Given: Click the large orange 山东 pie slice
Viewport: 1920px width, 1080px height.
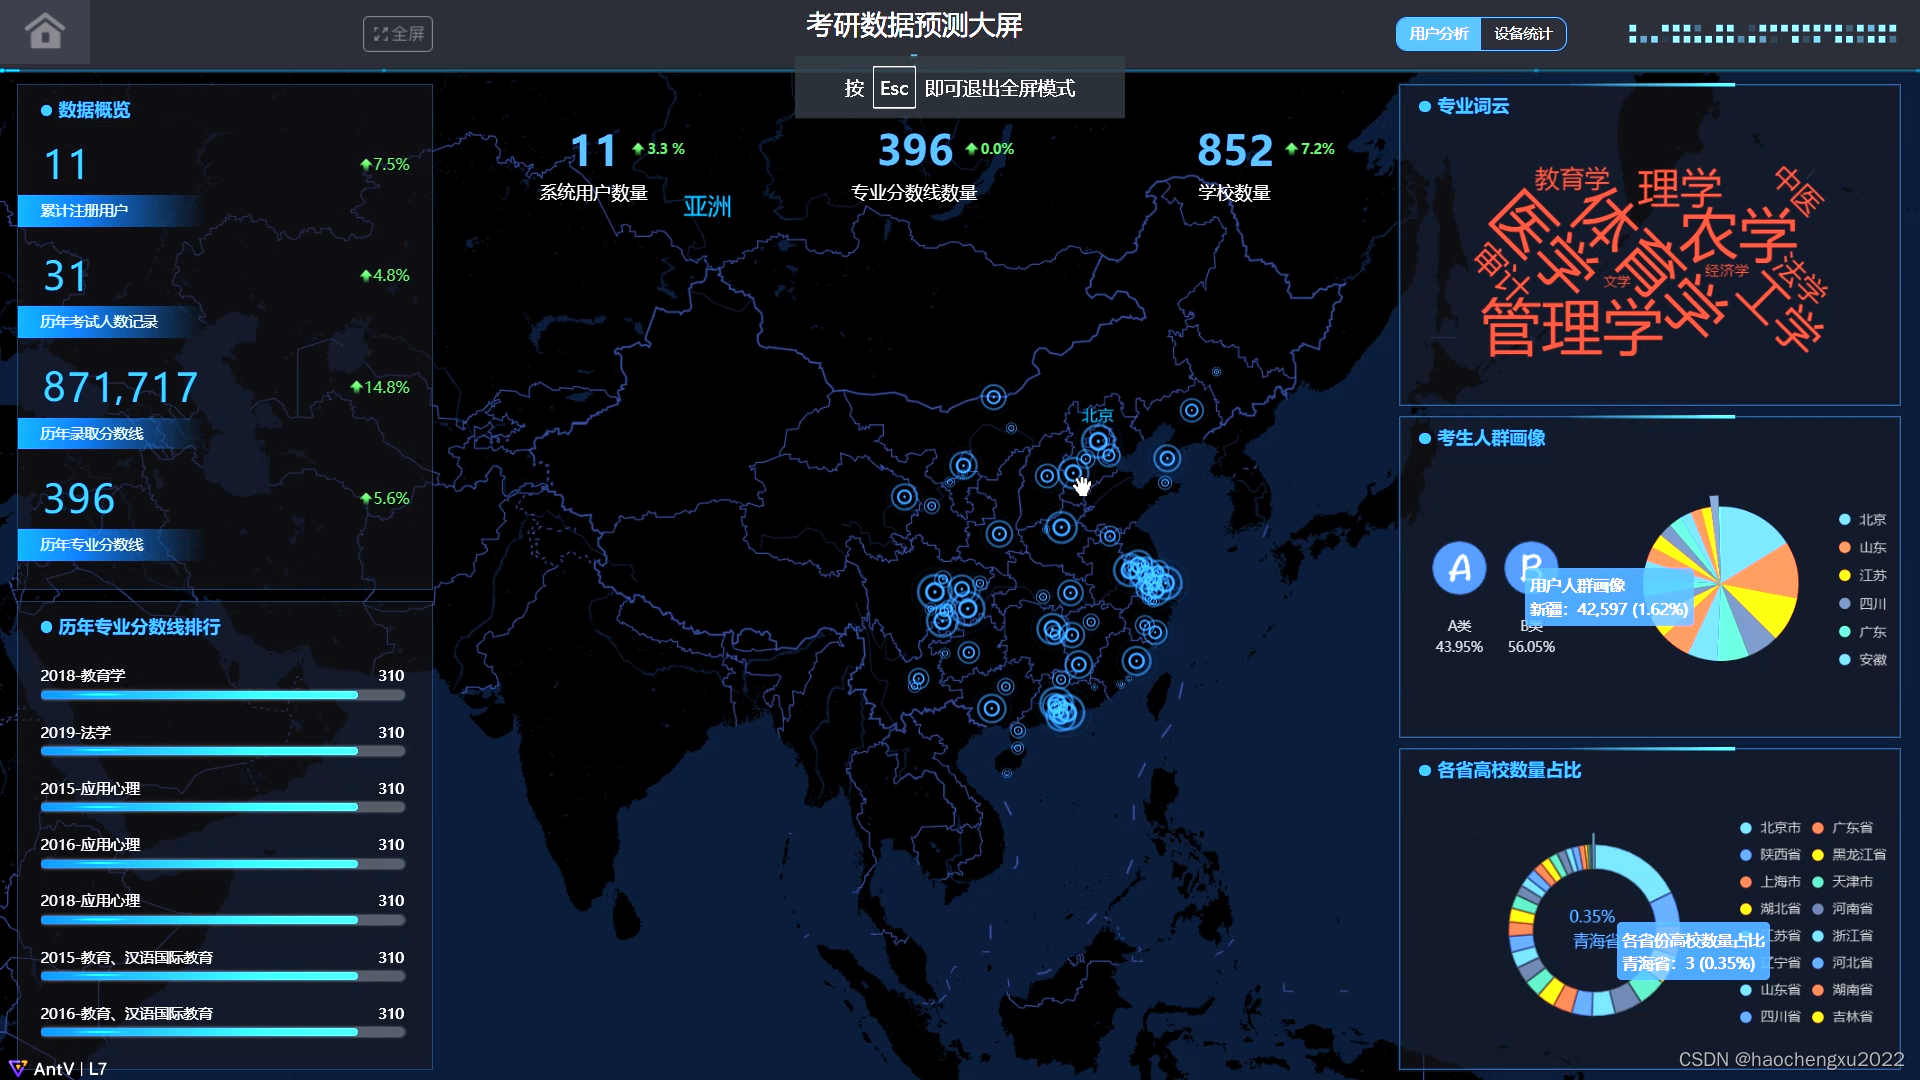Looking at the screenshot, I should [1768, 574].
